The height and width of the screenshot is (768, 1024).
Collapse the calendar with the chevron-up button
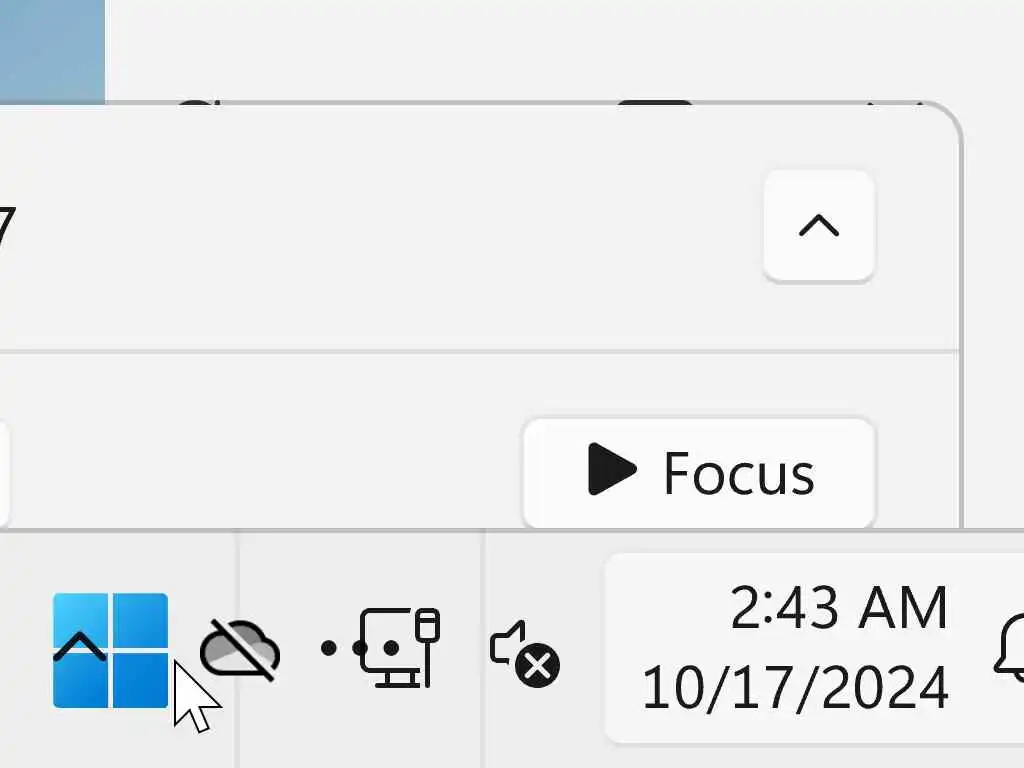coord(819,226)
